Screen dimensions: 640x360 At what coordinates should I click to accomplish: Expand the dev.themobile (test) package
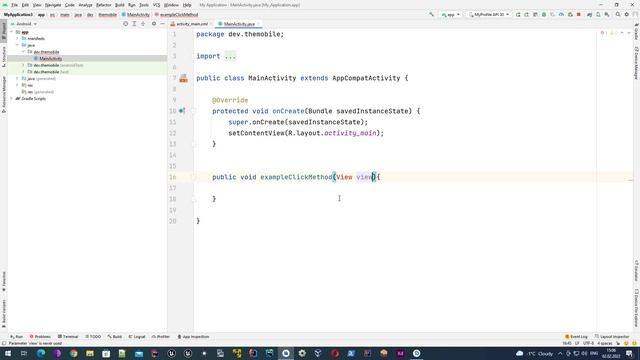23,72
